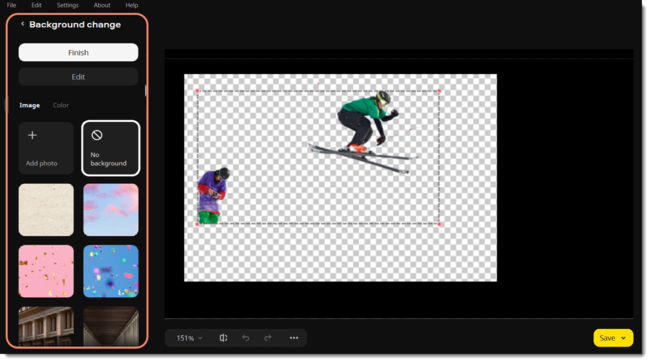Choose the pink gold confetti background
The width and height of the screenshot is (650, 362).
(46, 271)
